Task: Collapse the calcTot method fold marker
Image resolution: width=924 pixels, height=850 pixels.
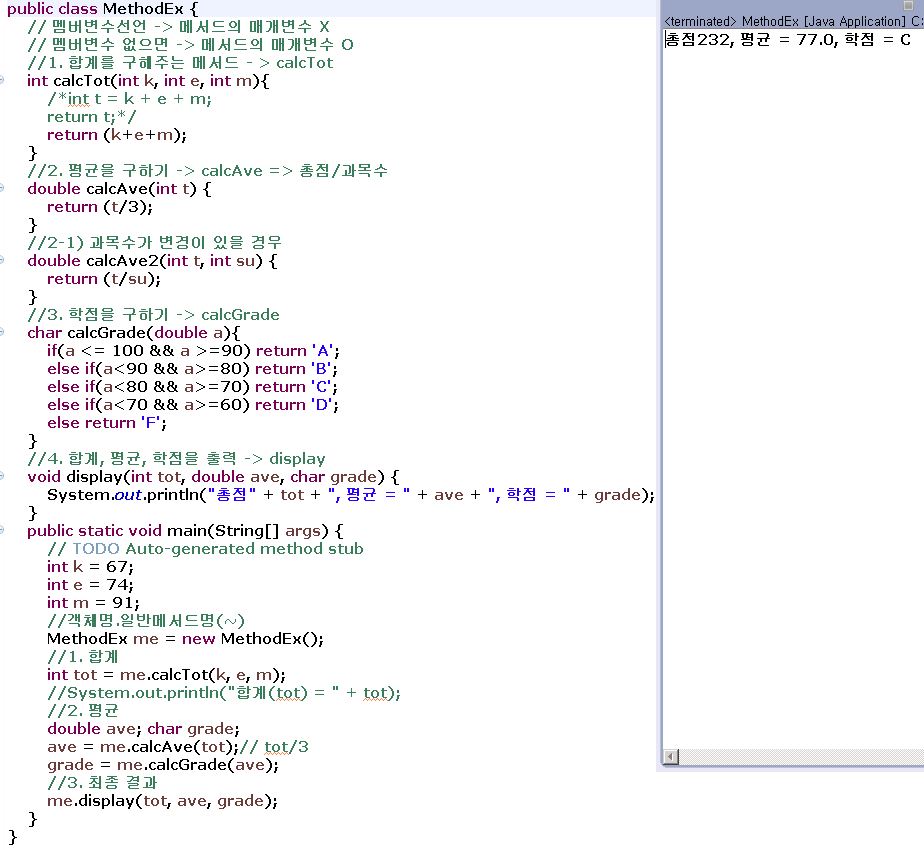Action: coord(2,80)
